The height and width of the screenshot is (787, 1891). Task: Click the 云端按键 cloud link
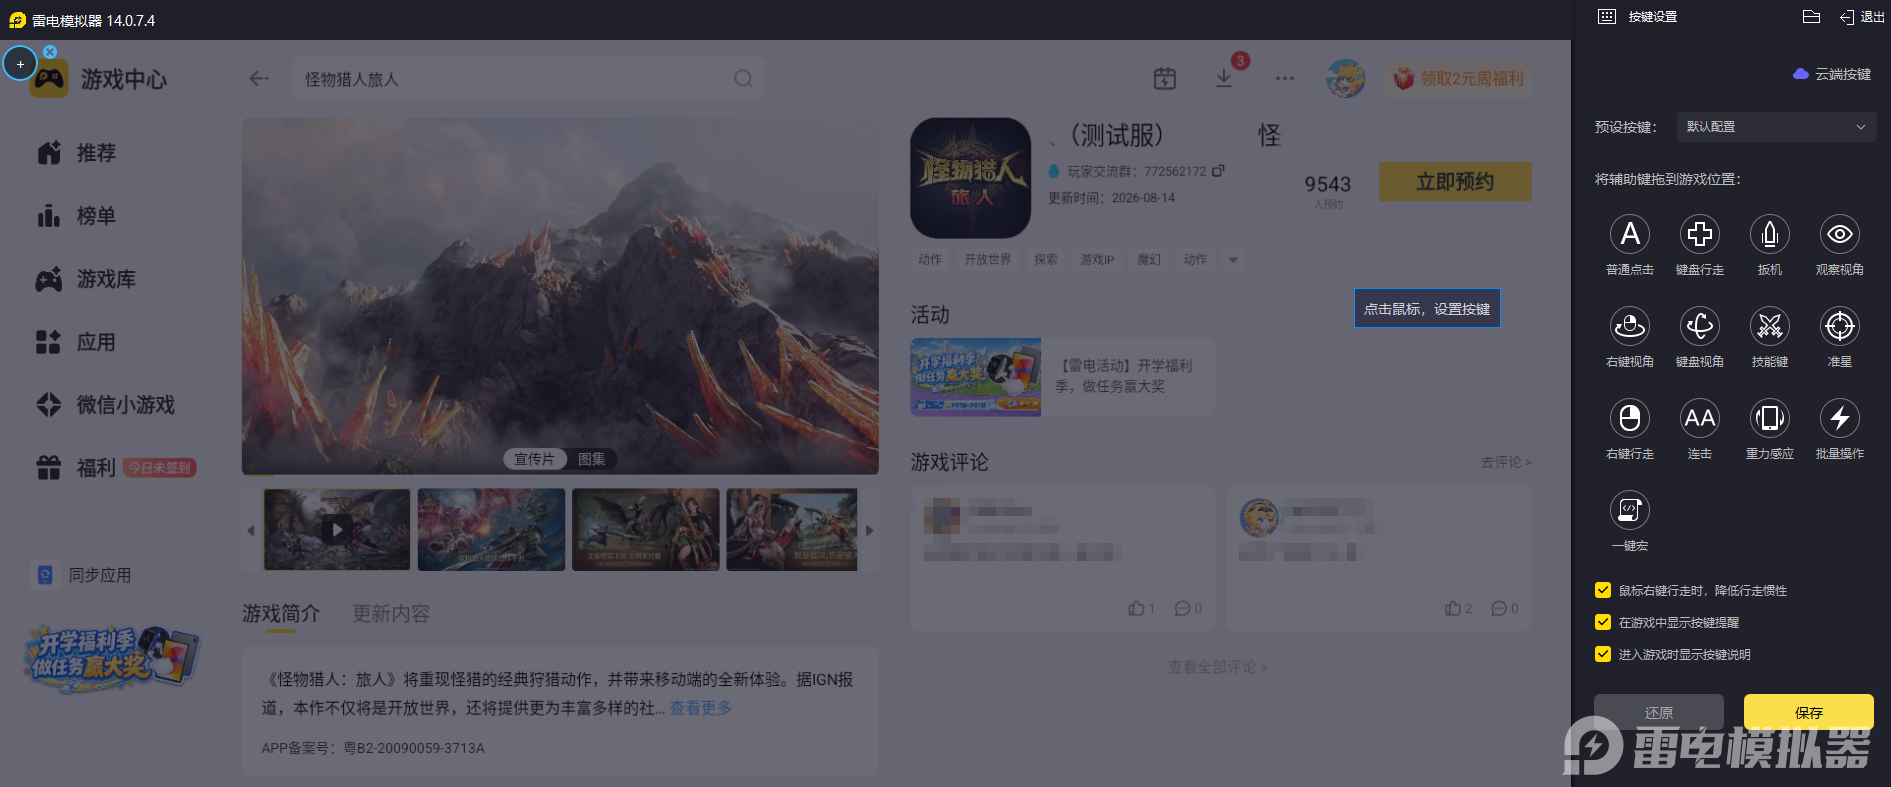(x=1832, y=74)
